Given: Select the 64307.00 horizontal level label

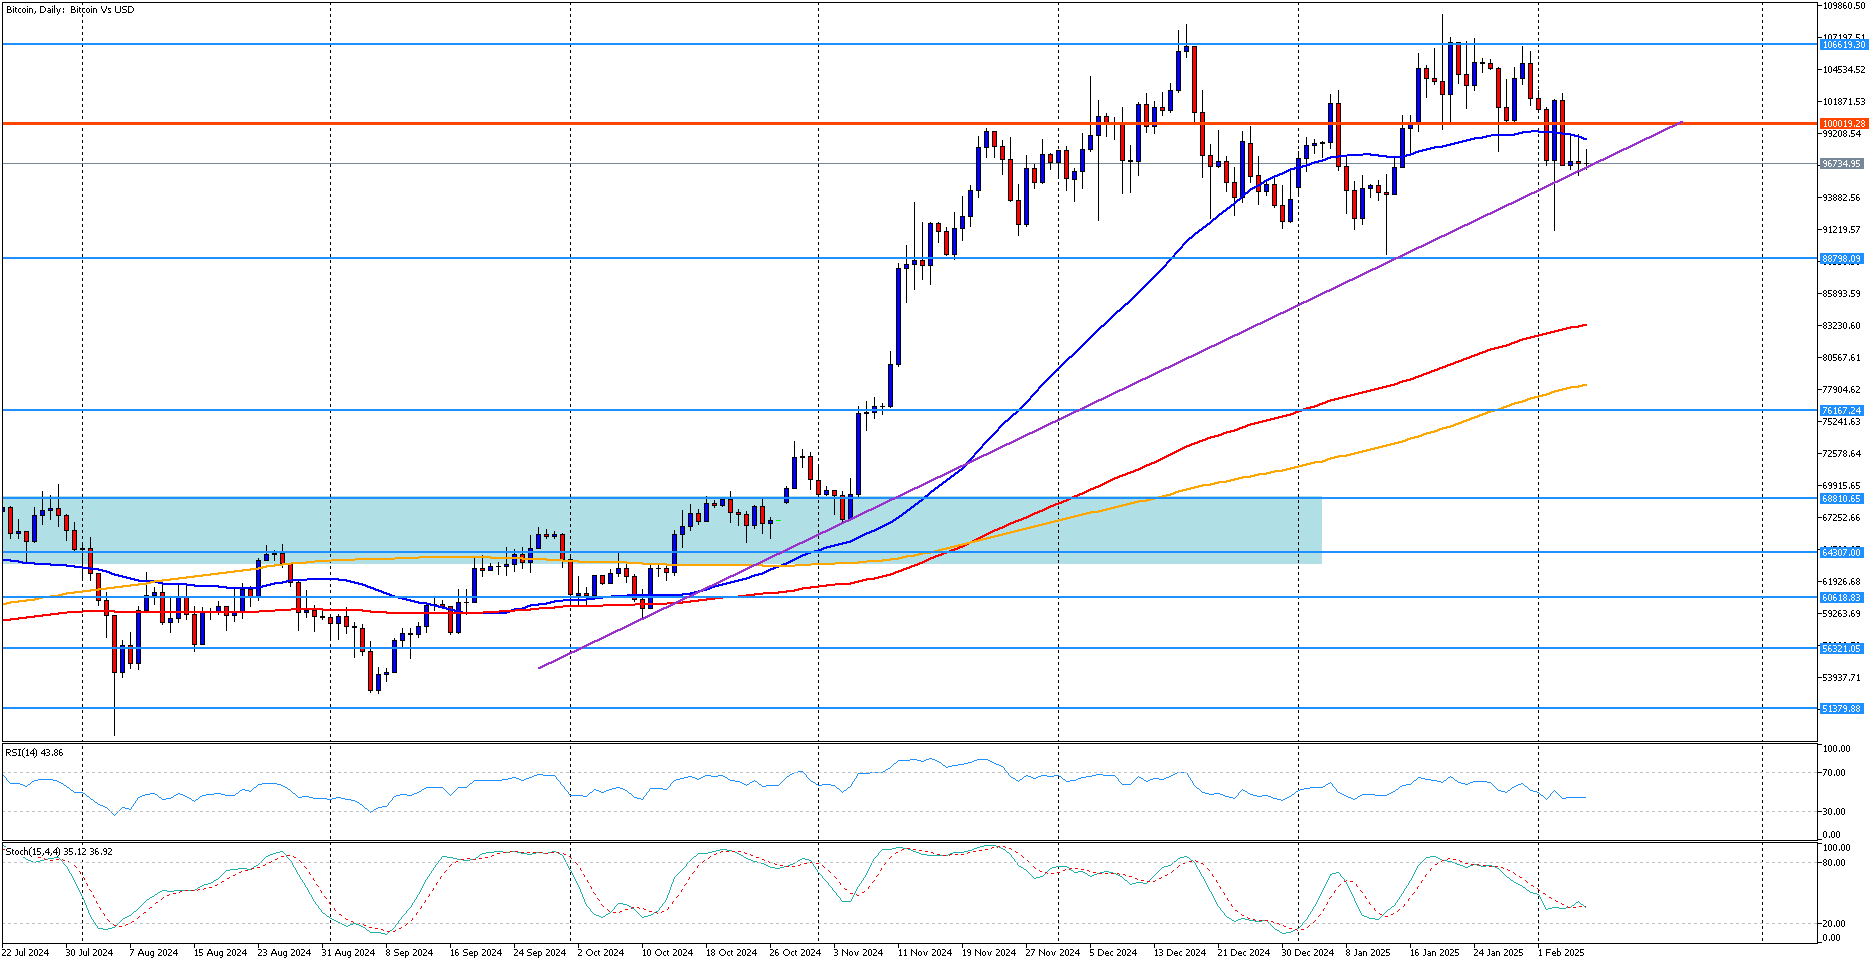Looking at the screenshot, I should [x=1841, y=553].
